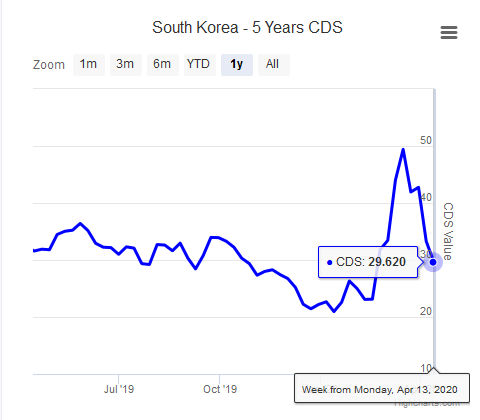480x420 pixels.
Task: Click the Jul '19 axis label
Action: click(119, 389)
